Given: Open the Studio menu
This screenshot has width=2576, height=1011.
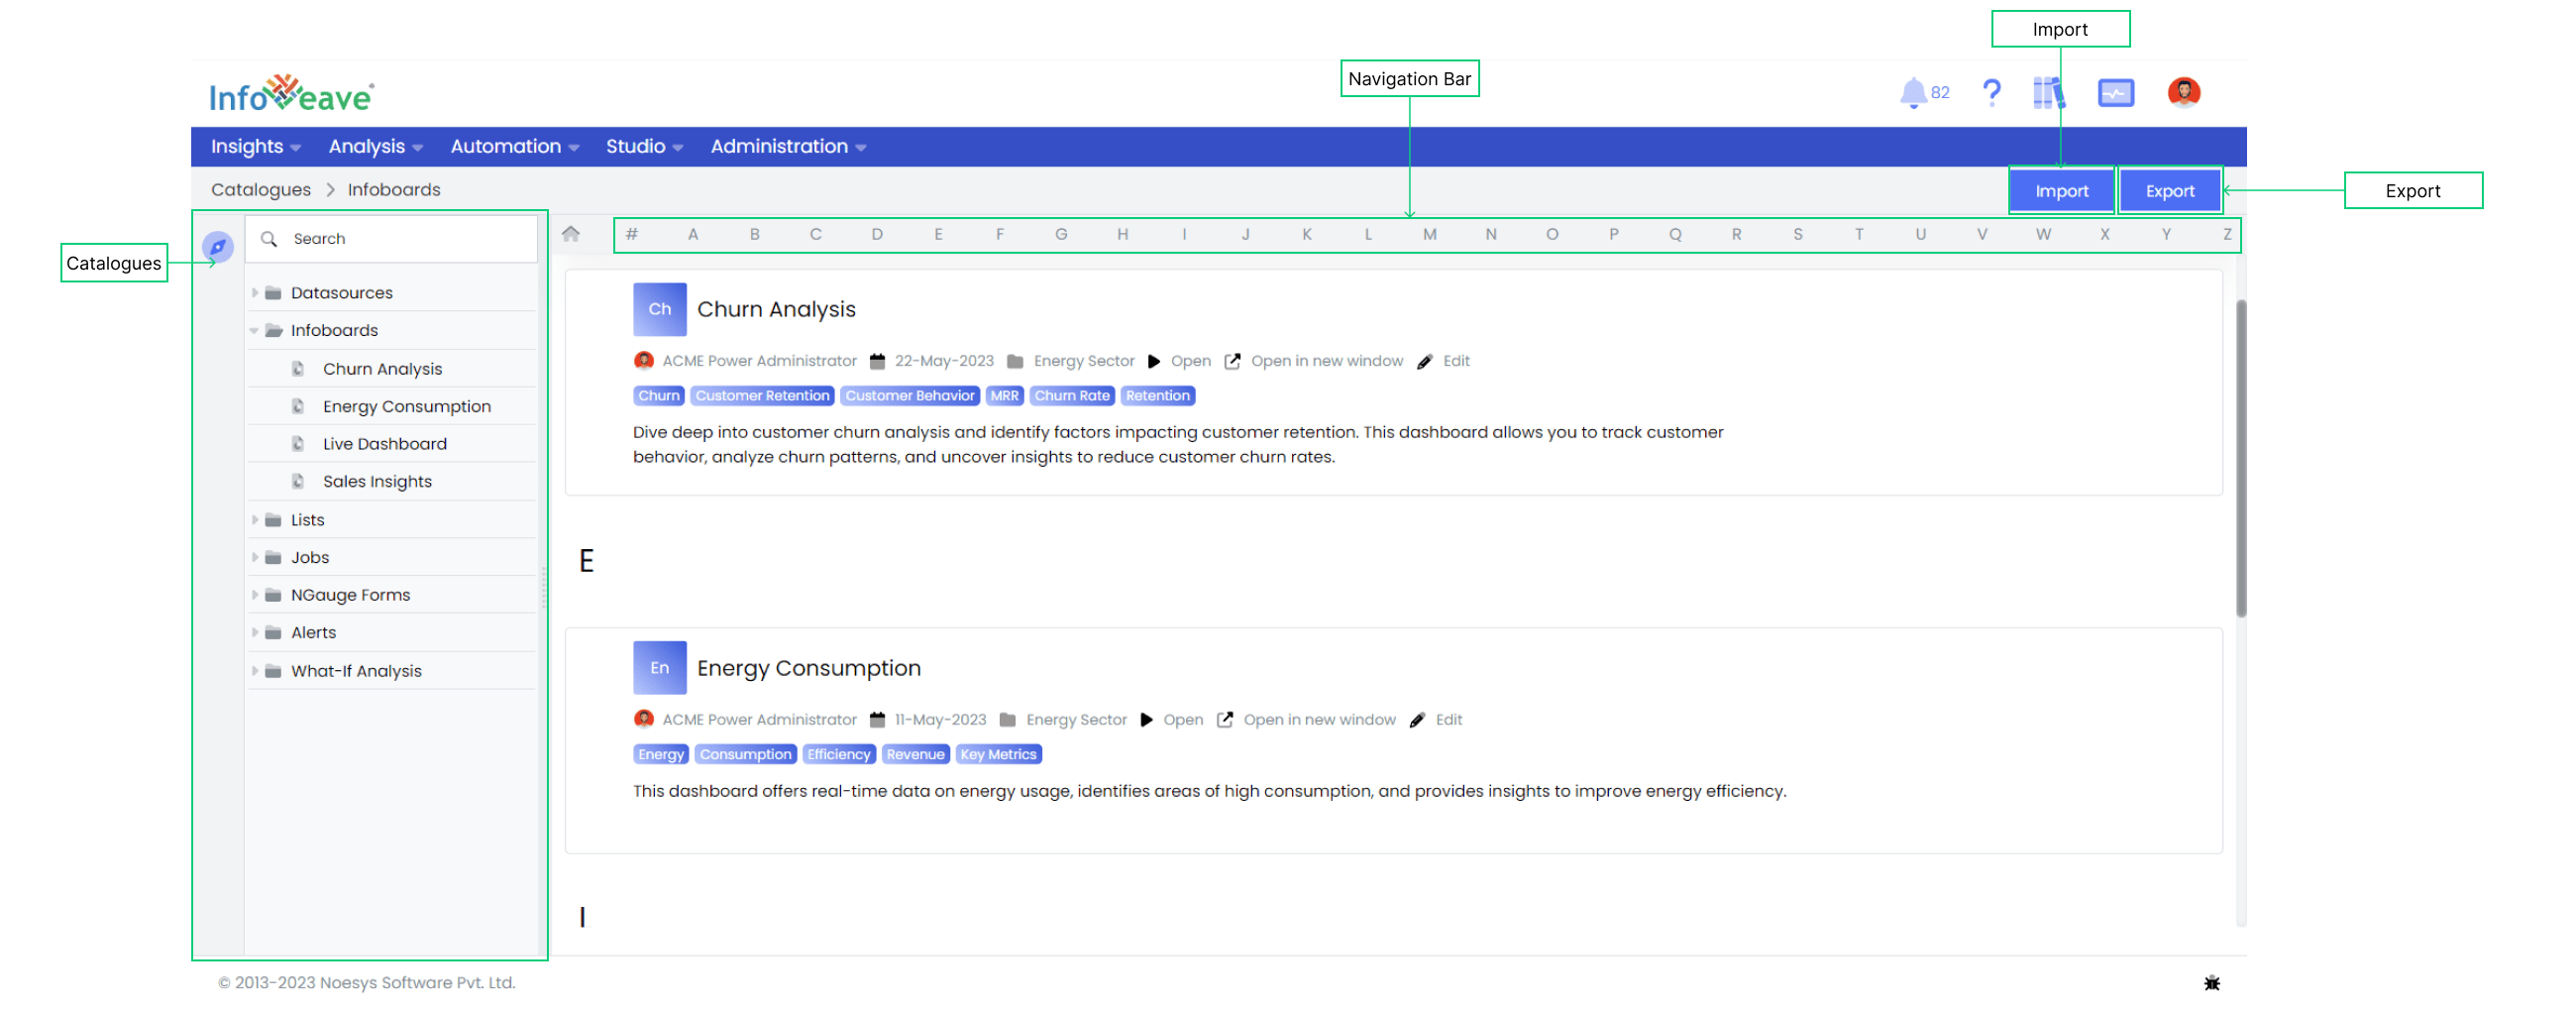Looking at the screenshot, I should [644, 147].
